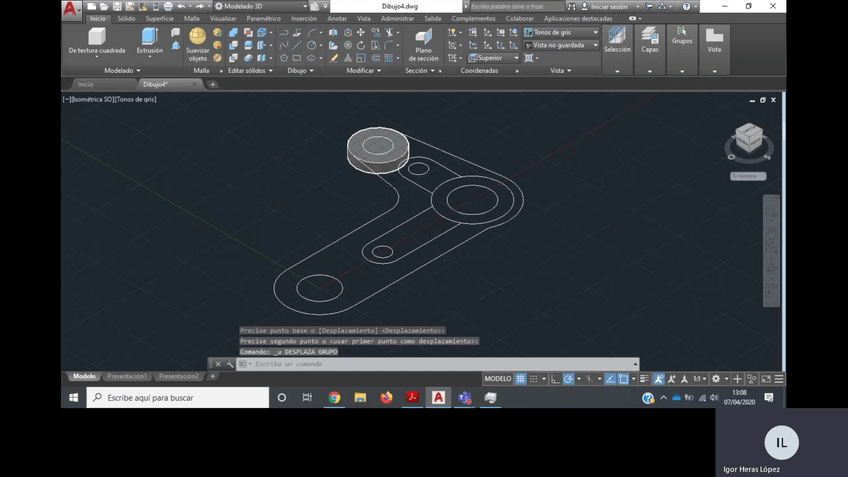This screenshot has width=848, height=477.
Task: Toggle the workspace settings gear in status bar
Action: pos(715,379)
